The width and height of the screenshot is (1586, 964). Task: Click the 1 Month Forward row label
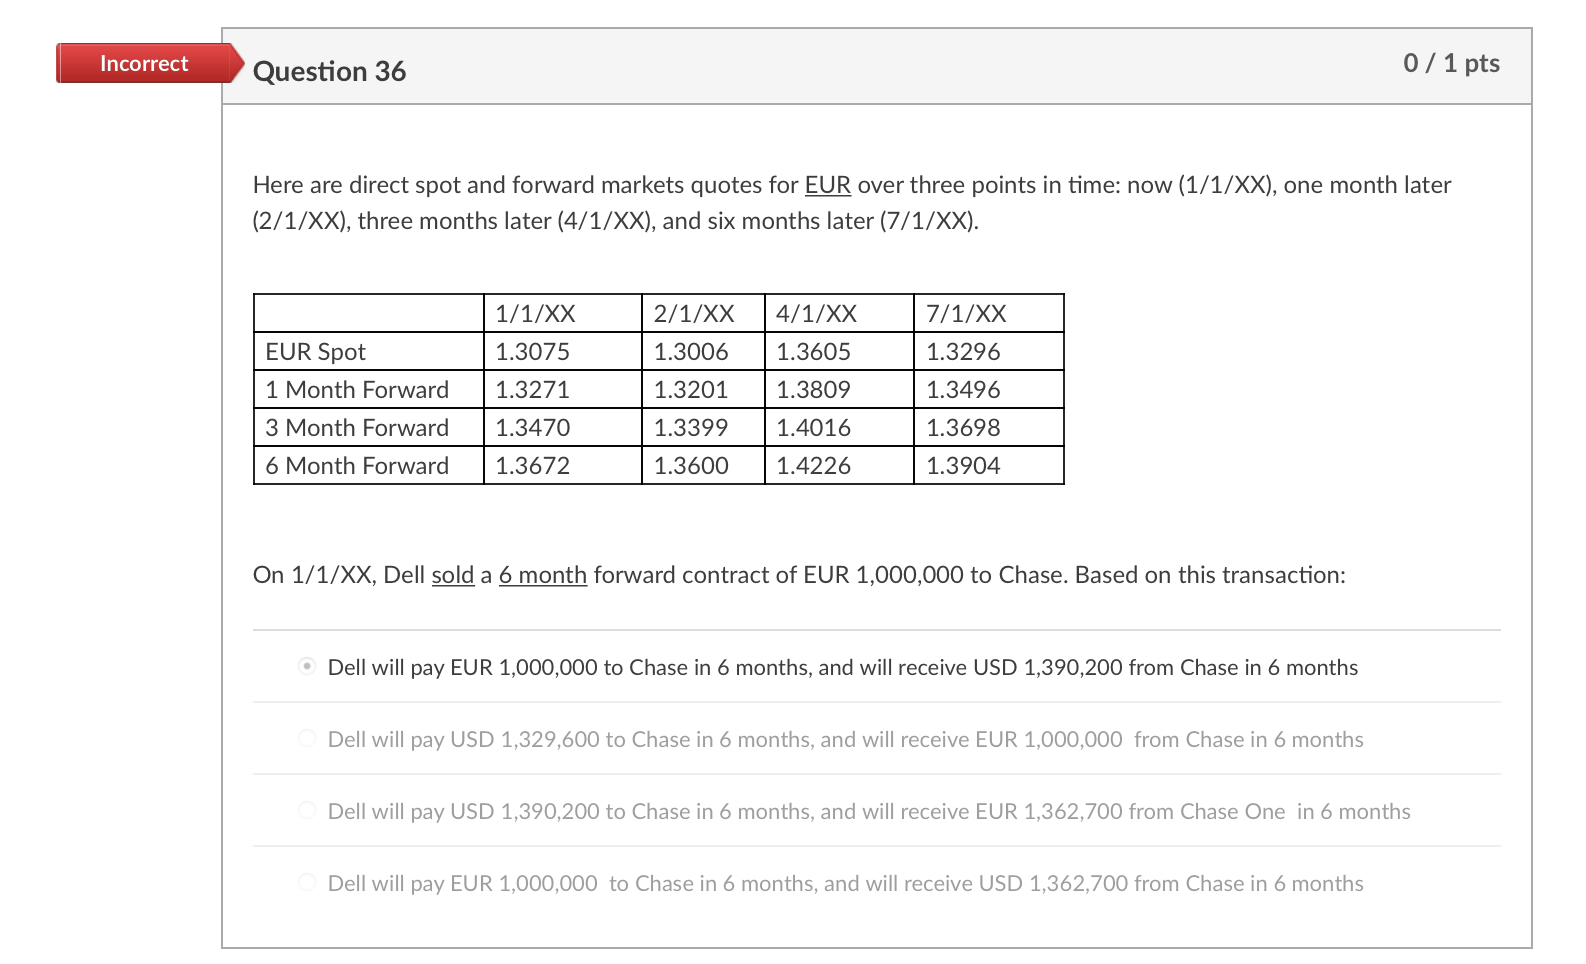(356, 389)
